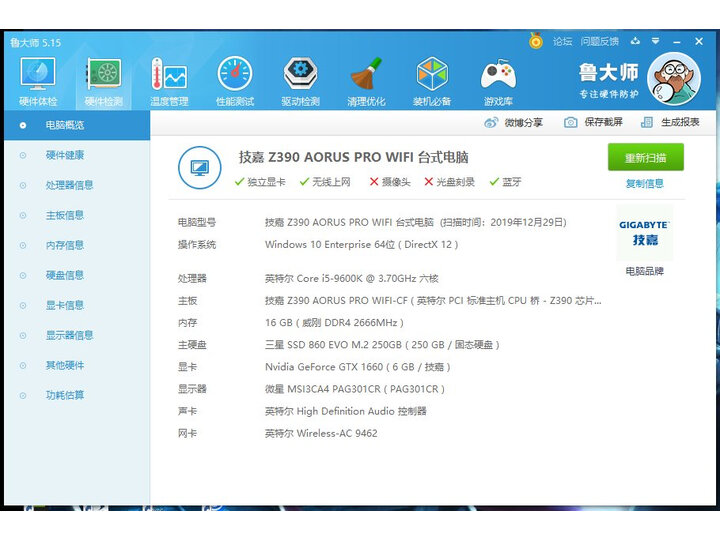Open the 硬件体检 hardware checkup icon

tap(38, 81)
